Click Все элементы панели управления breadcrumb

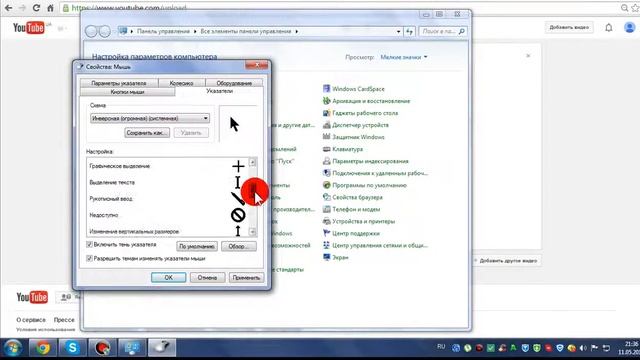coord(246,31)
